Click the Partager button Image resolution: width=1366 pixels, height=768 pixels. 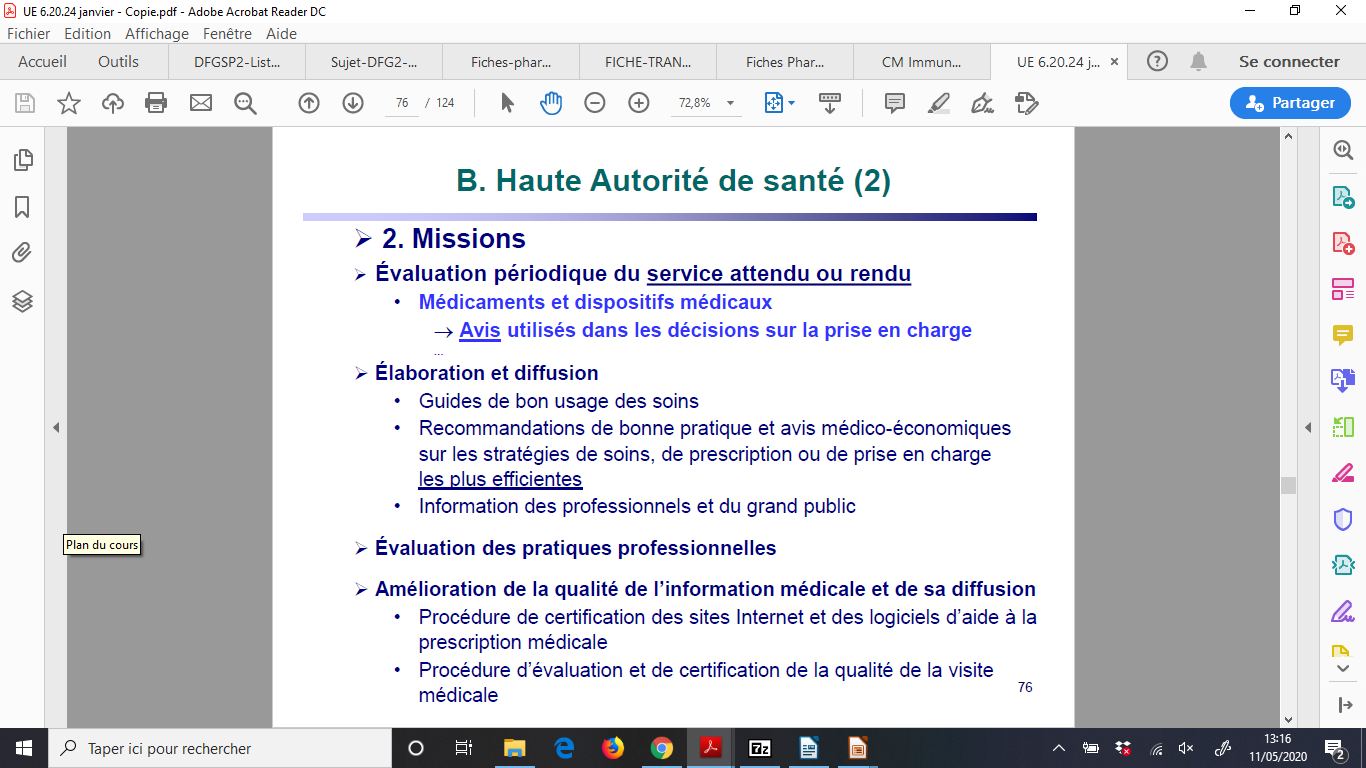tap(1289, 103)
